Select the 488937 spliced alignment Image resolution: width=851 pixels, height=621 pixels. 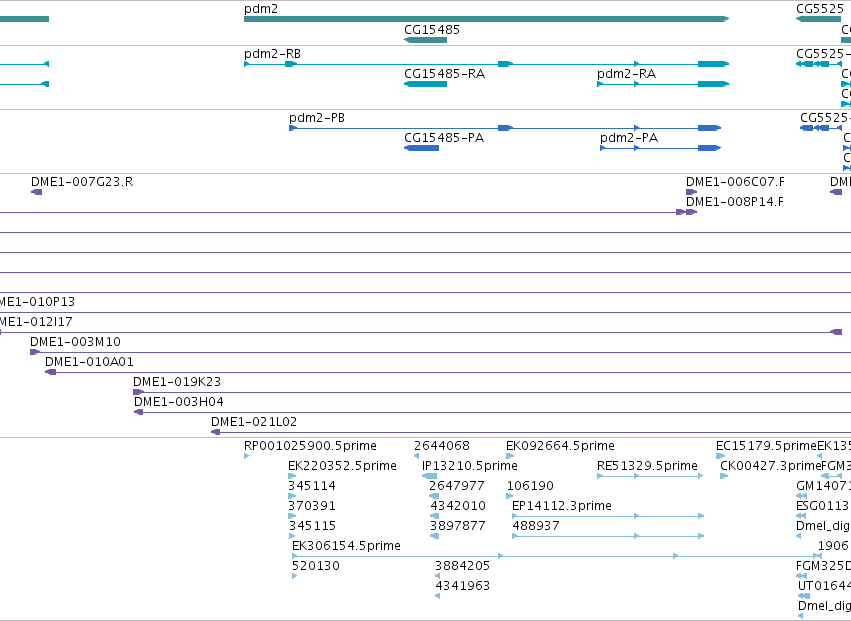[x=608, y=536]
